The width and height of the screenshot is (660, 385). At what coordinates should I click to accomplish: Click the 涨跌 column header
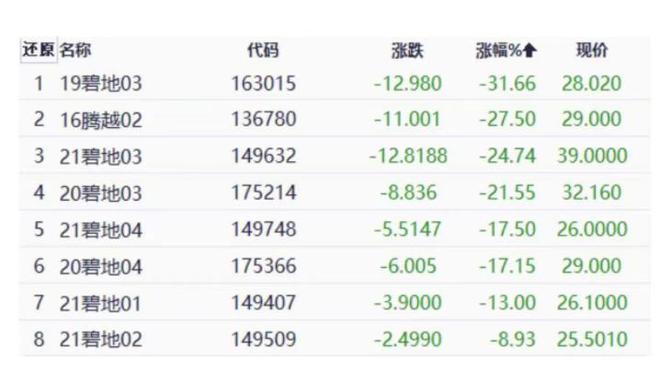pos(407,51)
